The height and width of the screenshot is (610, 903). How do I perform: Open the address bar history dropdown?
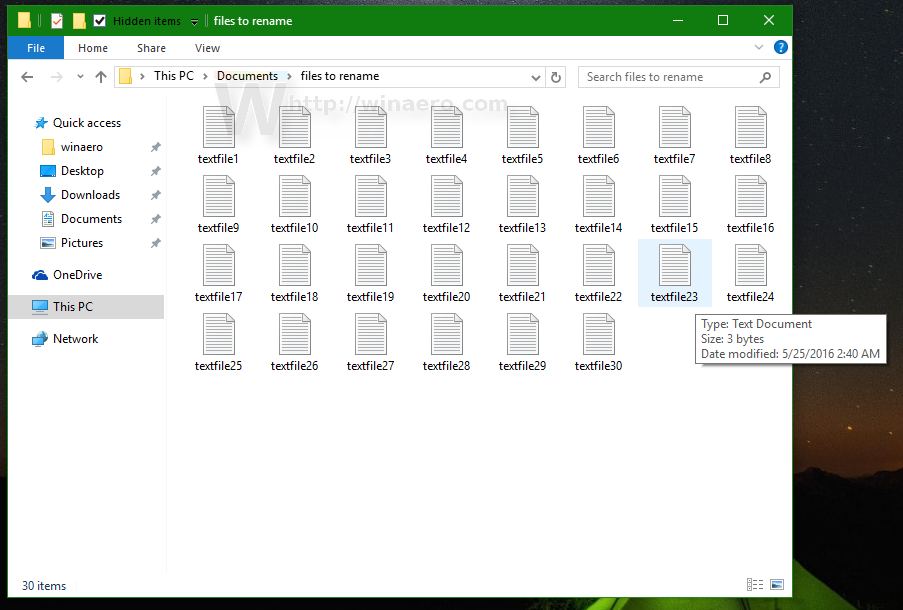(x=536, y=76)
